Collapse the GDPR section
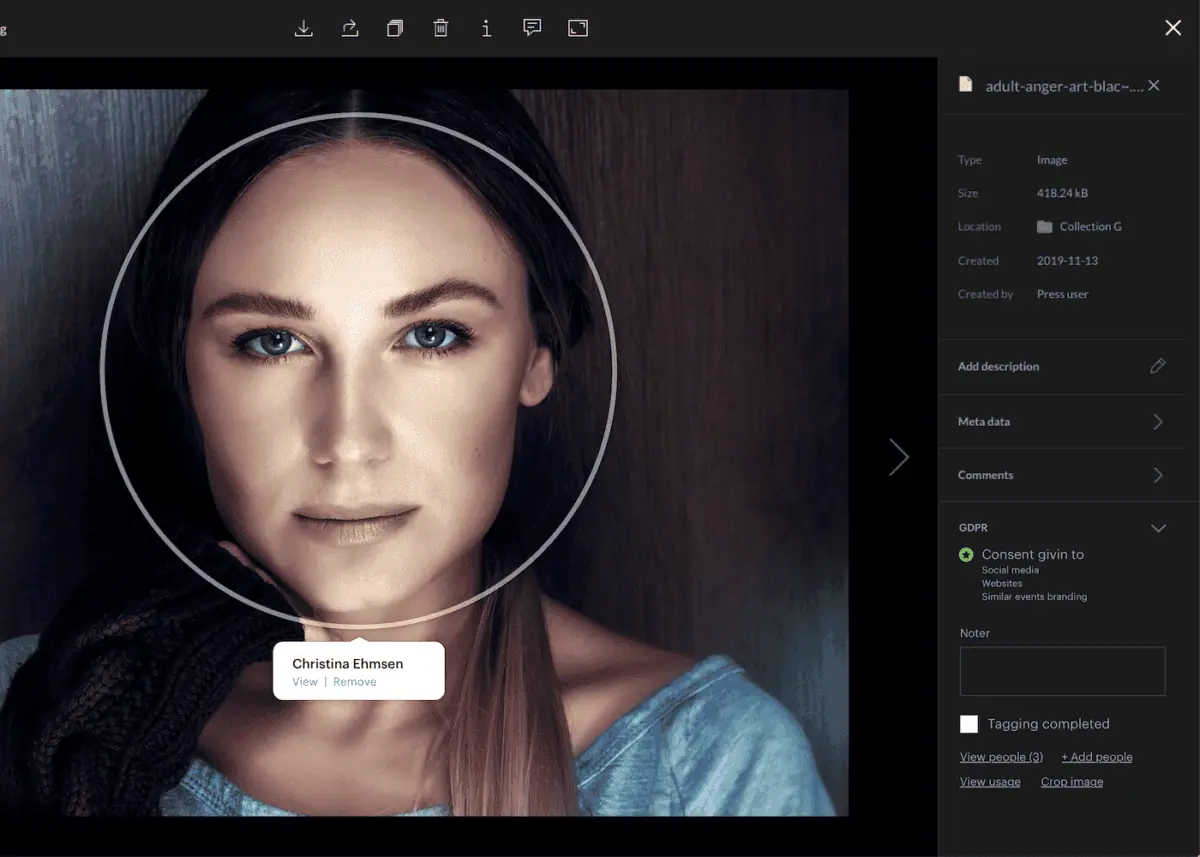This screenshot has height=857, width=1200. coord(1158,528)
